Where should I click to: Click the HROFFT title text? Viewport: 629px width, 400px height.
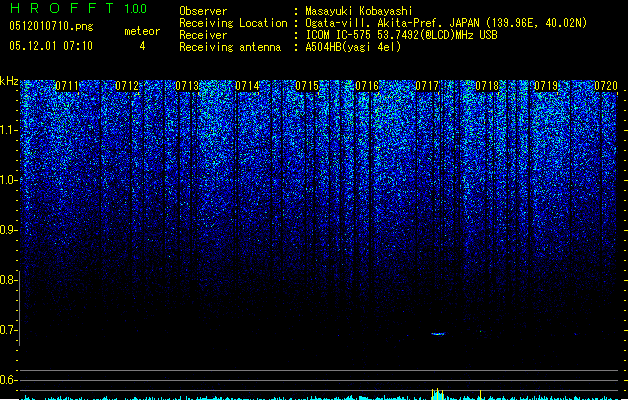tap(61, 8)
